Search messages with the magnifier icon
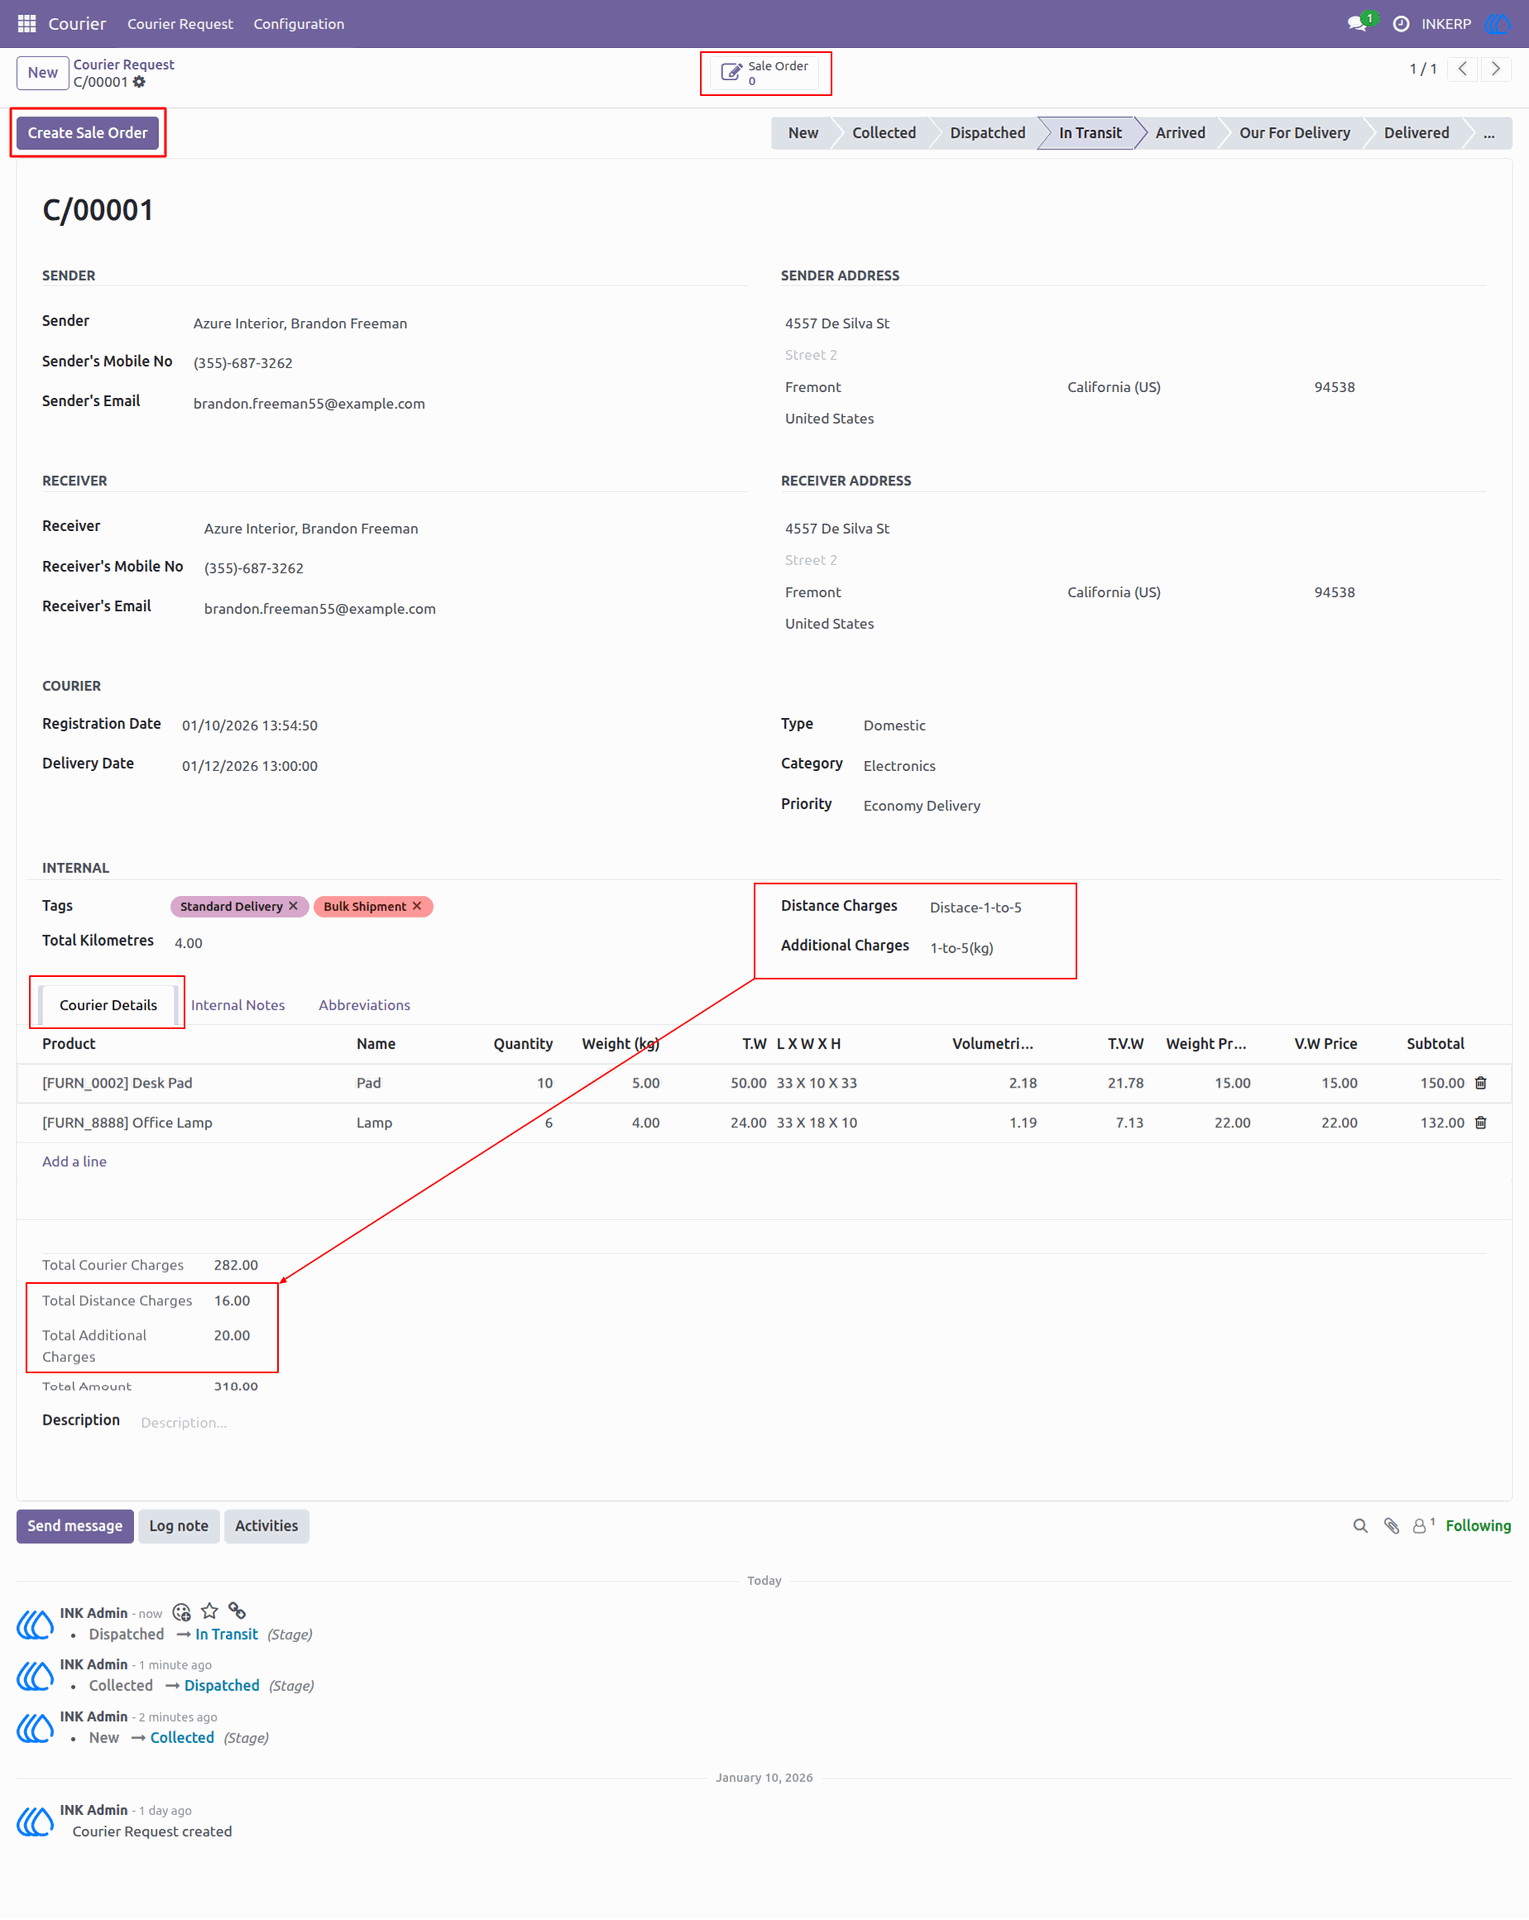The width and height of the screenshot is (1529, 1920). [x=1360, y=1526]
